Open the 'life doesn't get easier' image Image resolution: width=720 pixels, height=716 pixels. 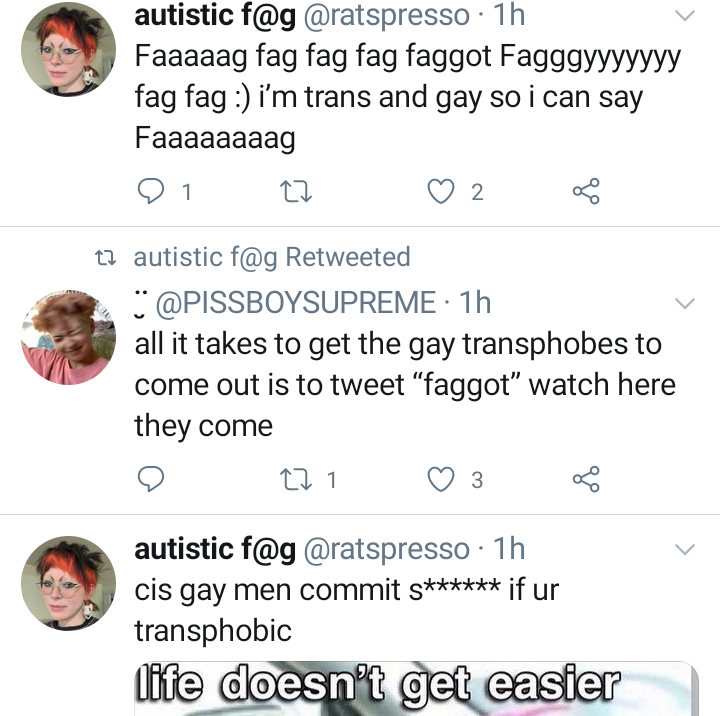pos(416,689)
